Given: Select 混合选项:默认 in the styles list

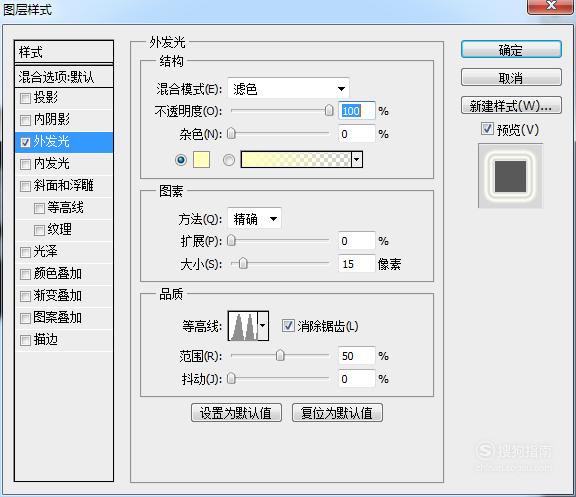Looking at the screenshot, I should [x=64, y=77].
